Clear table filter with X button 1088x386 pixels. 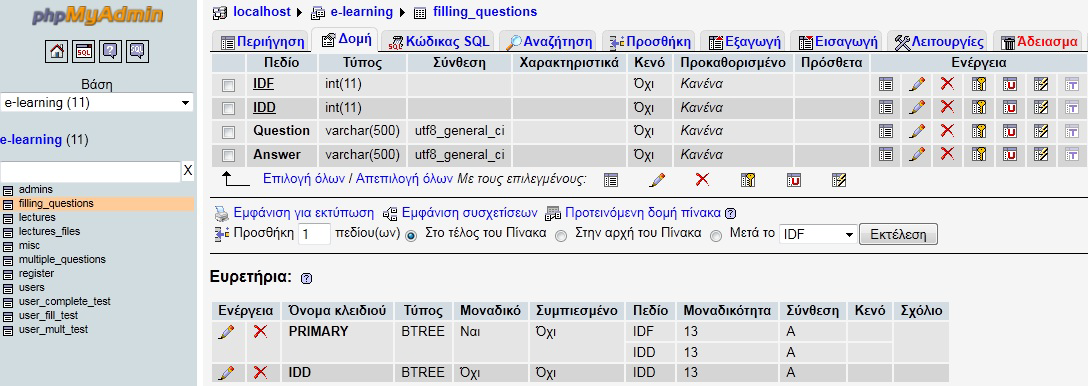click(x=188, y=171)
